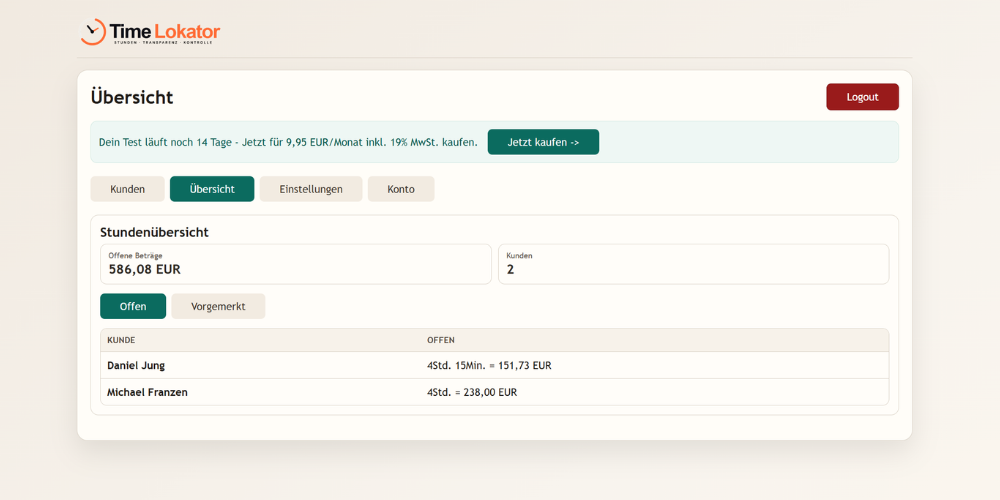Viewport: 1000px width, 500px height.
Task: Switch to the Kunden tab
Action: (127, 189)
